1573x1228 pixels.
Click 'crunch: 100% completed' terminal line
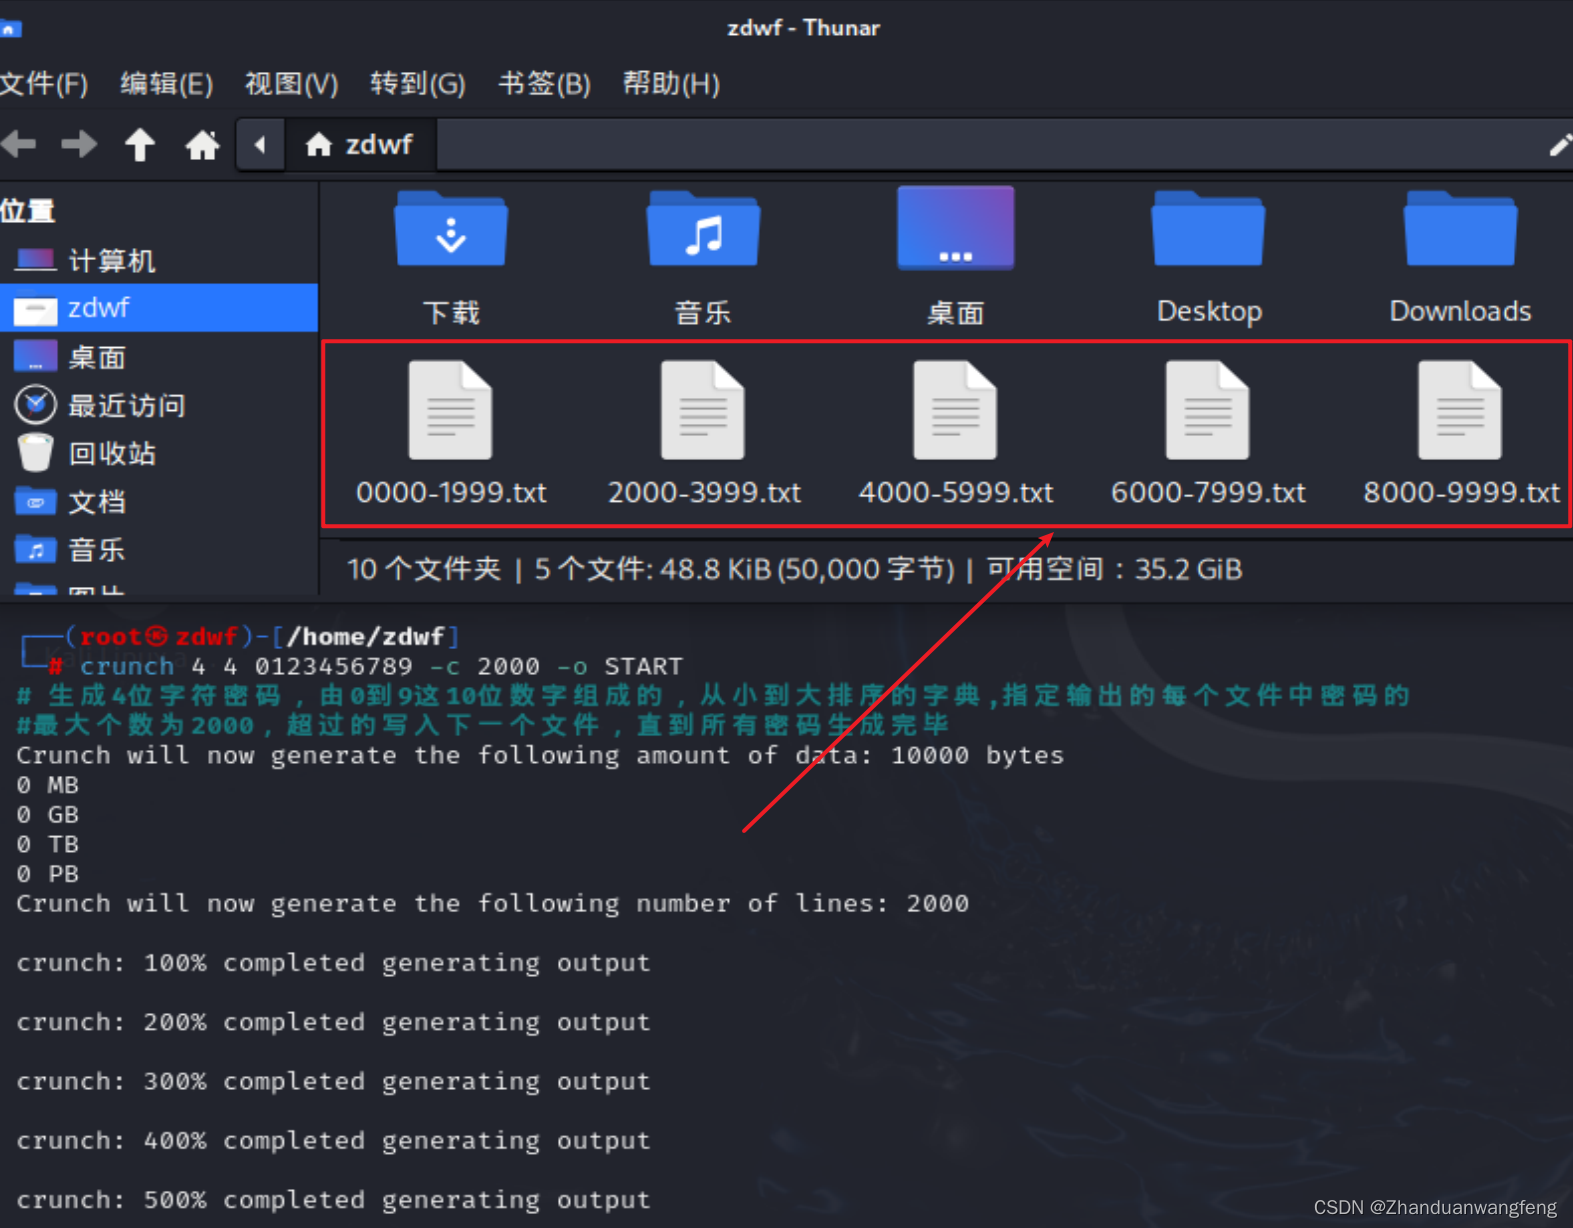[x=333, y=963]
